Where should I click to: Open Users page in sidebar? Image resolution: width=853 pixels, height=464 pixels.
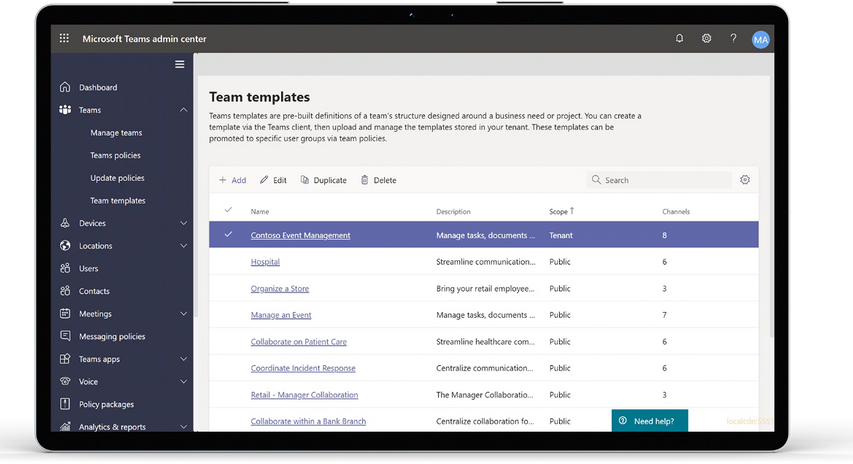click(x=89, y=269)
